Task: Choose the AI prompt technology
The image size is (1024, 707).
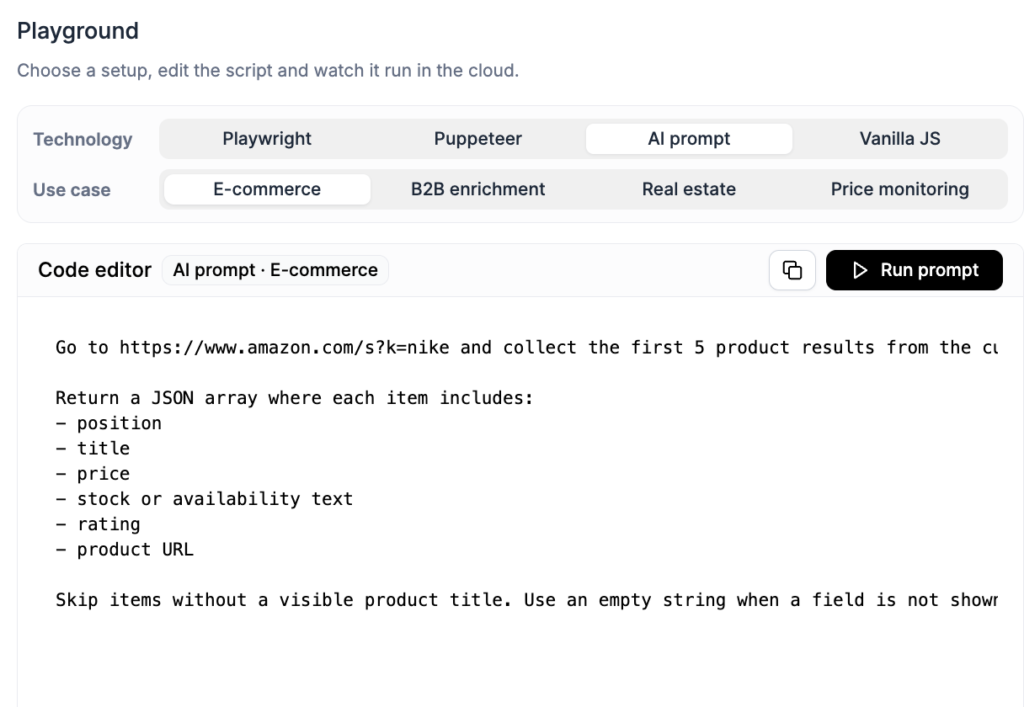Action: [689, 139]
